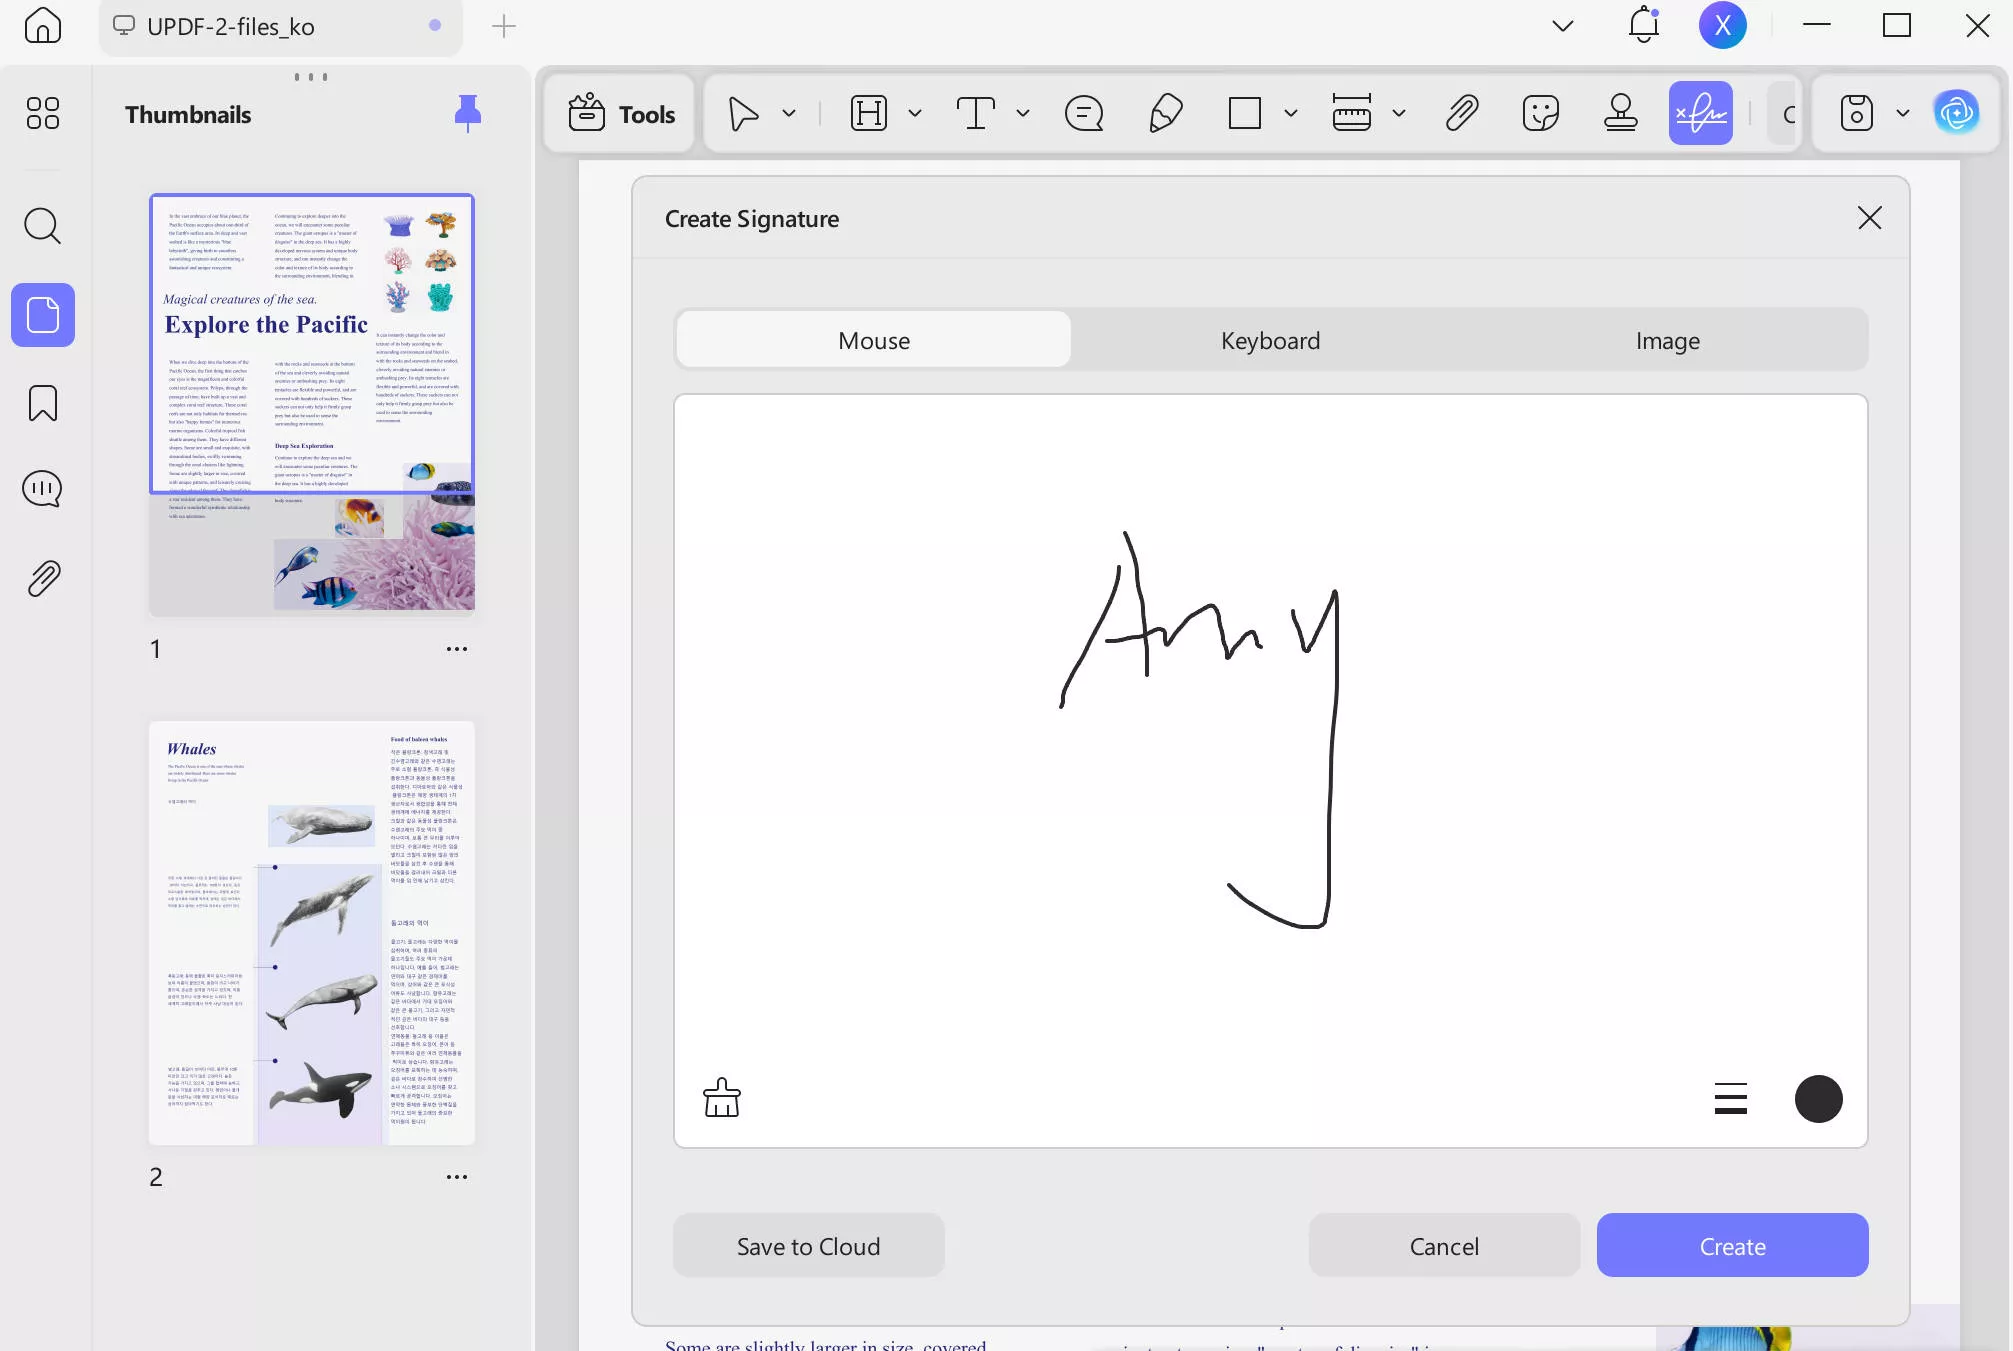Click the eraser clear-signature icon

pyautogui.click(x=721, y=1098)
